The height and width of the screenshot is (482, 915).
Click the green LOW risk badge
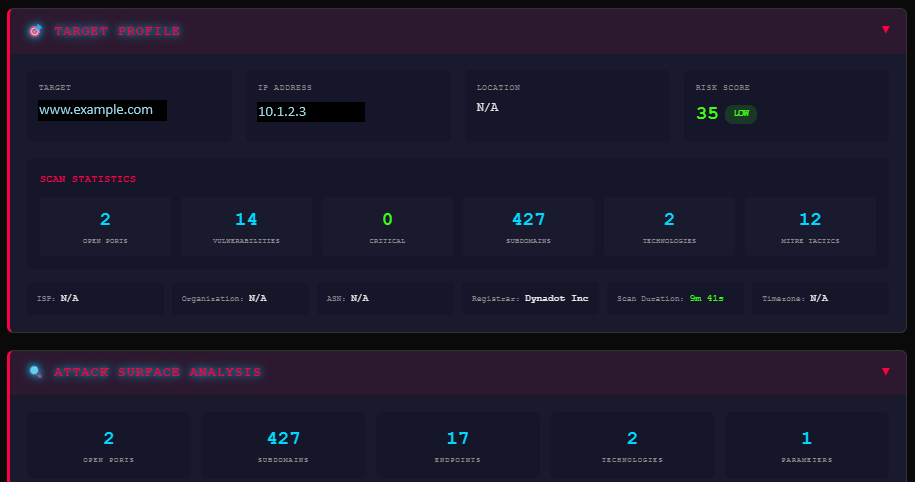pos(741,114)
